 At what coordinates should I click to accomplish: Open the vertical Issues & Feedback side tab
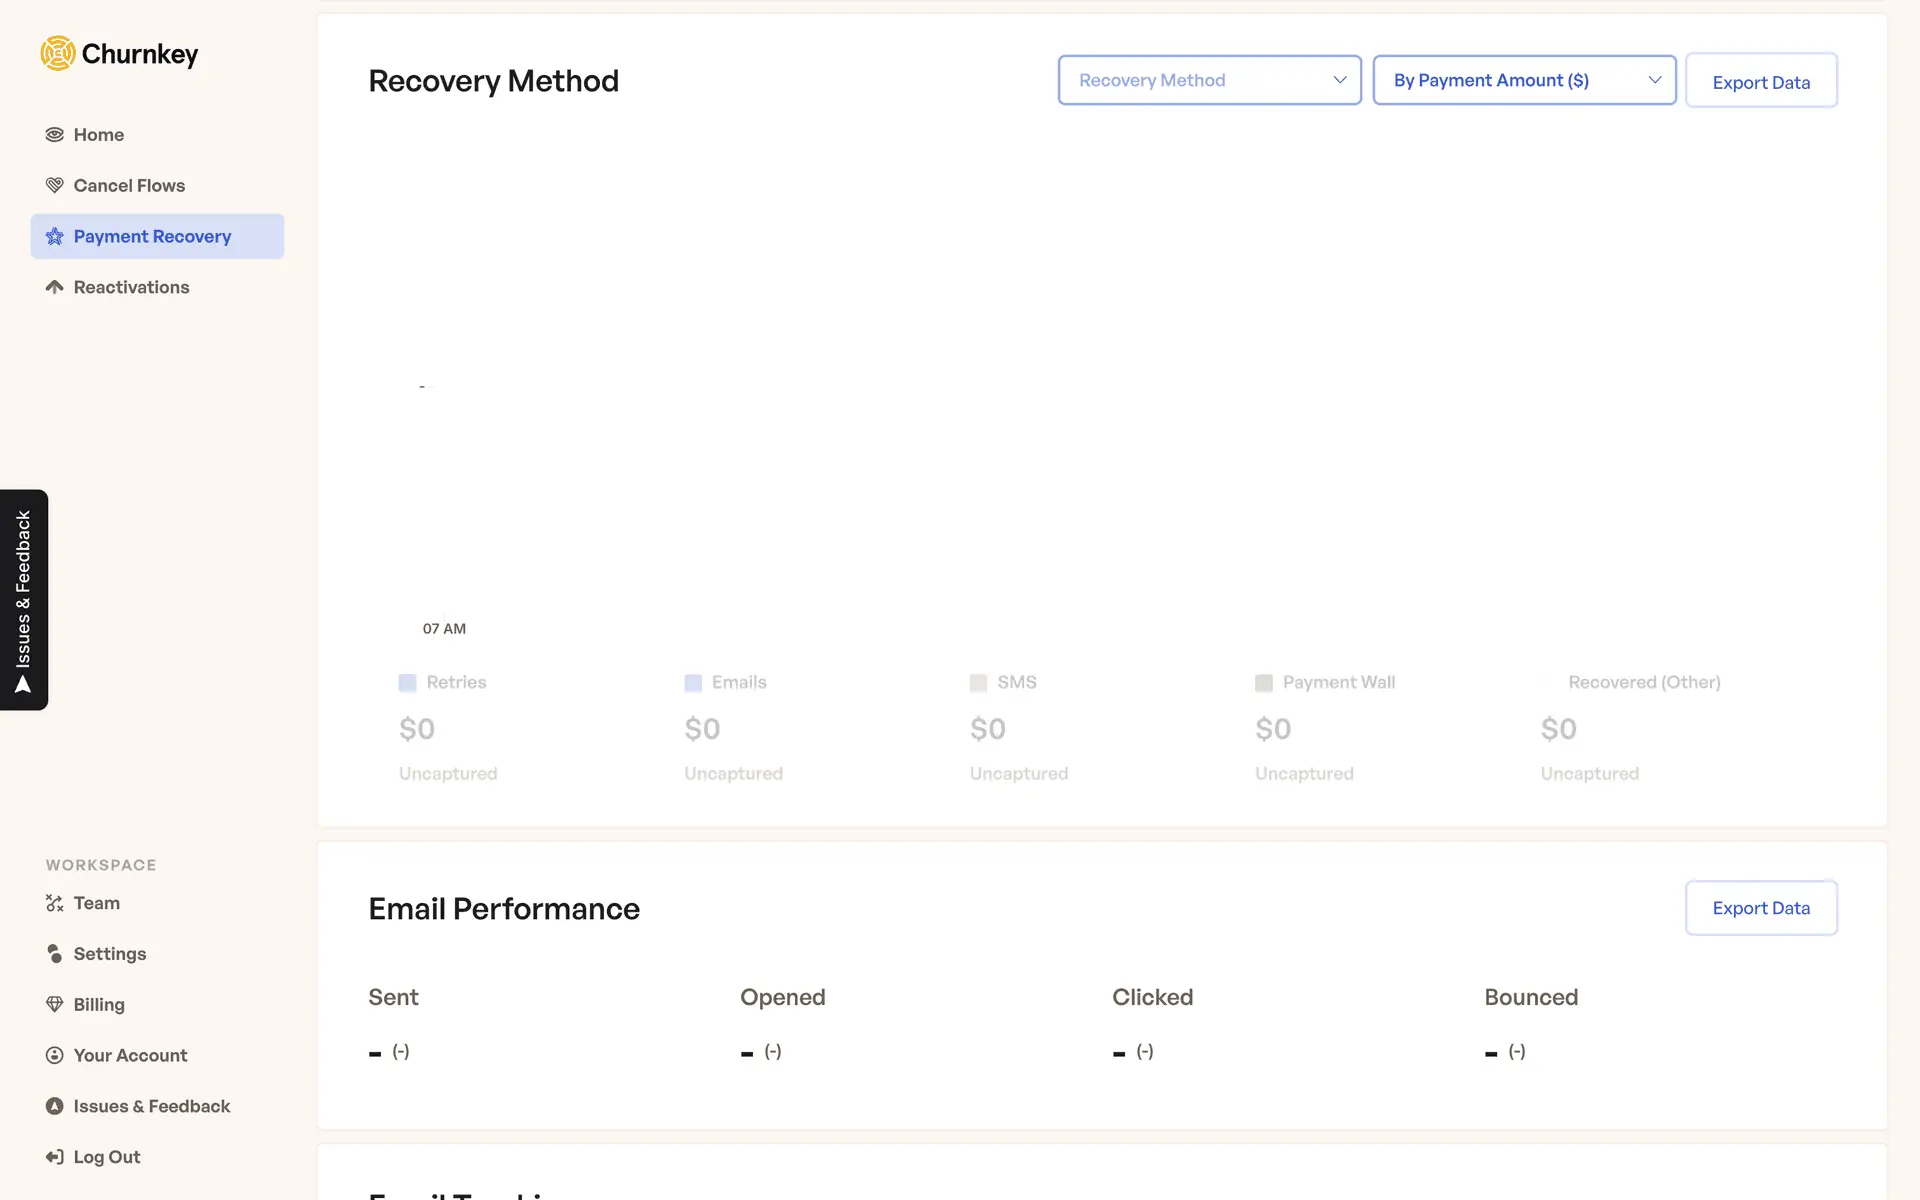point(24,600)
